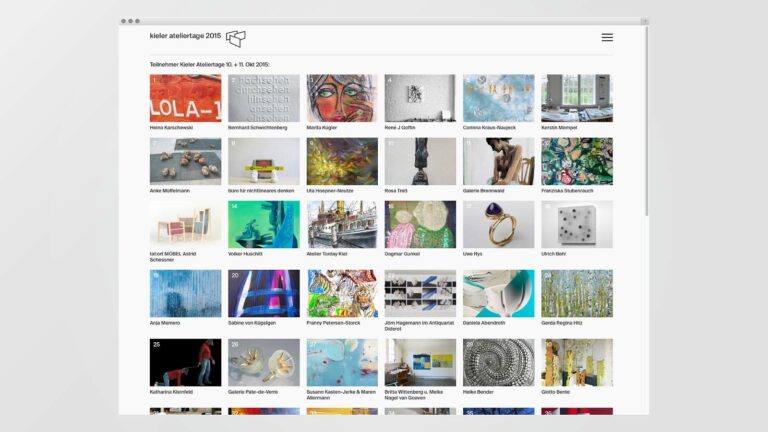Image resolution: width=768 pixels, height=432 pixels.
Task: Click the name Uwe Rys
Action: 473,254
